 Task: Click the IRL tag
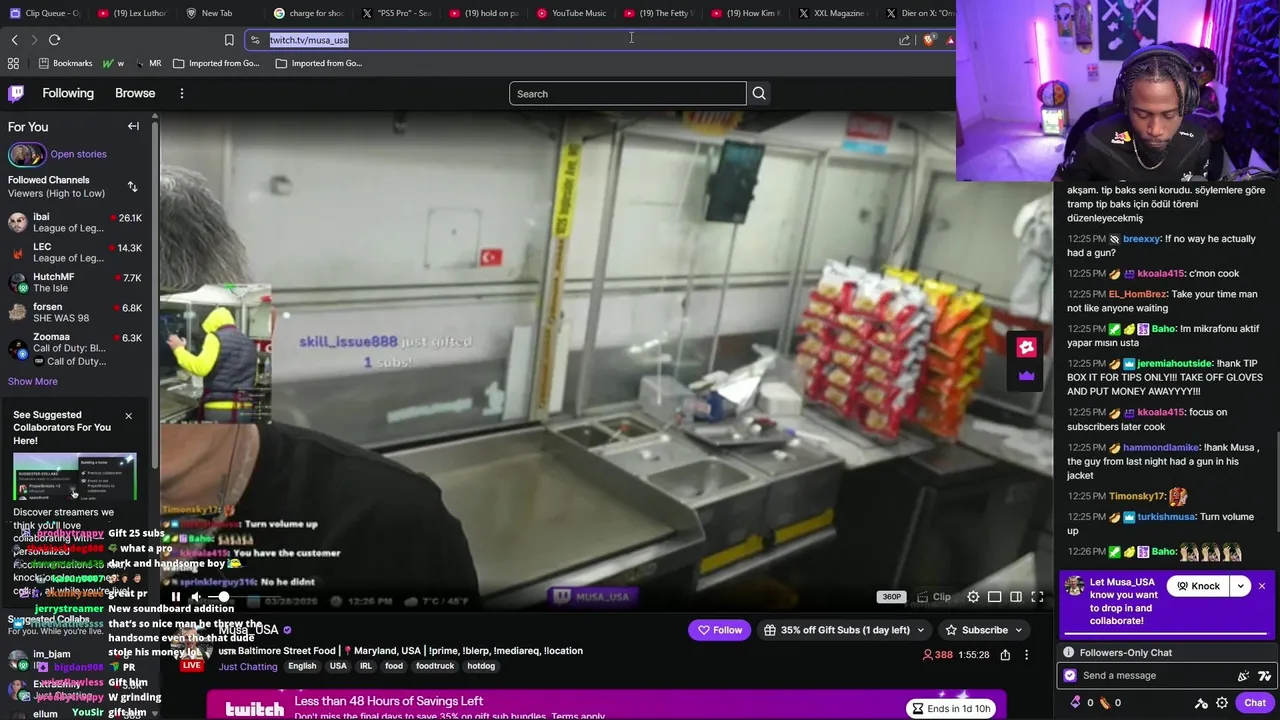pos(366,666)
